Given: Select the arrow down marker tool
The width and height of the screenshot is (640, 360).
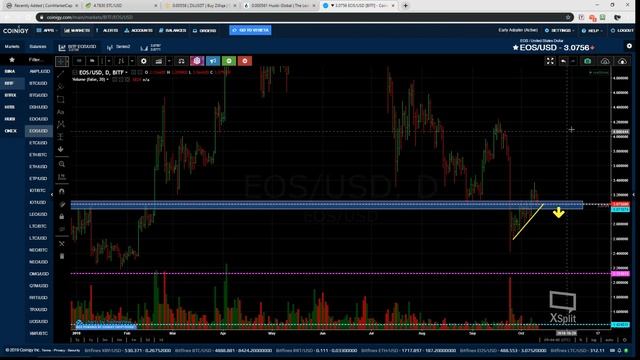Looking at the screenshot, I should 61,149.
